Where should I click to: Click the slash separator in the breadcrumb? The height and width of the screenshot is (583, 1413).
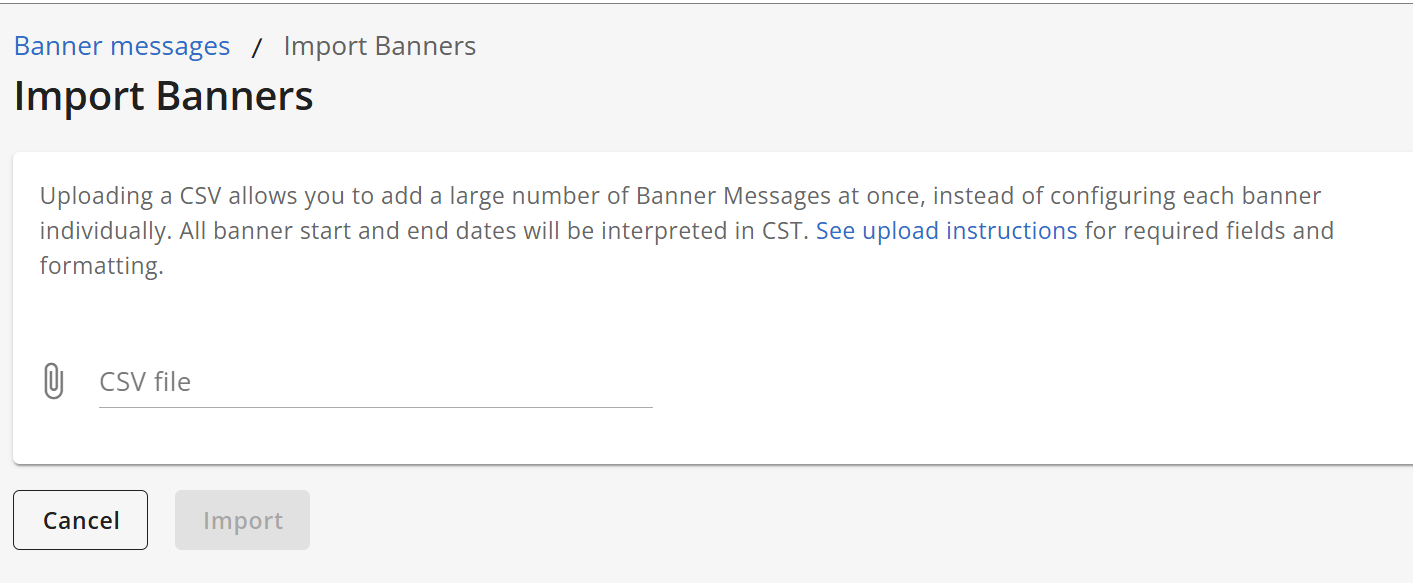pos(257,47)
